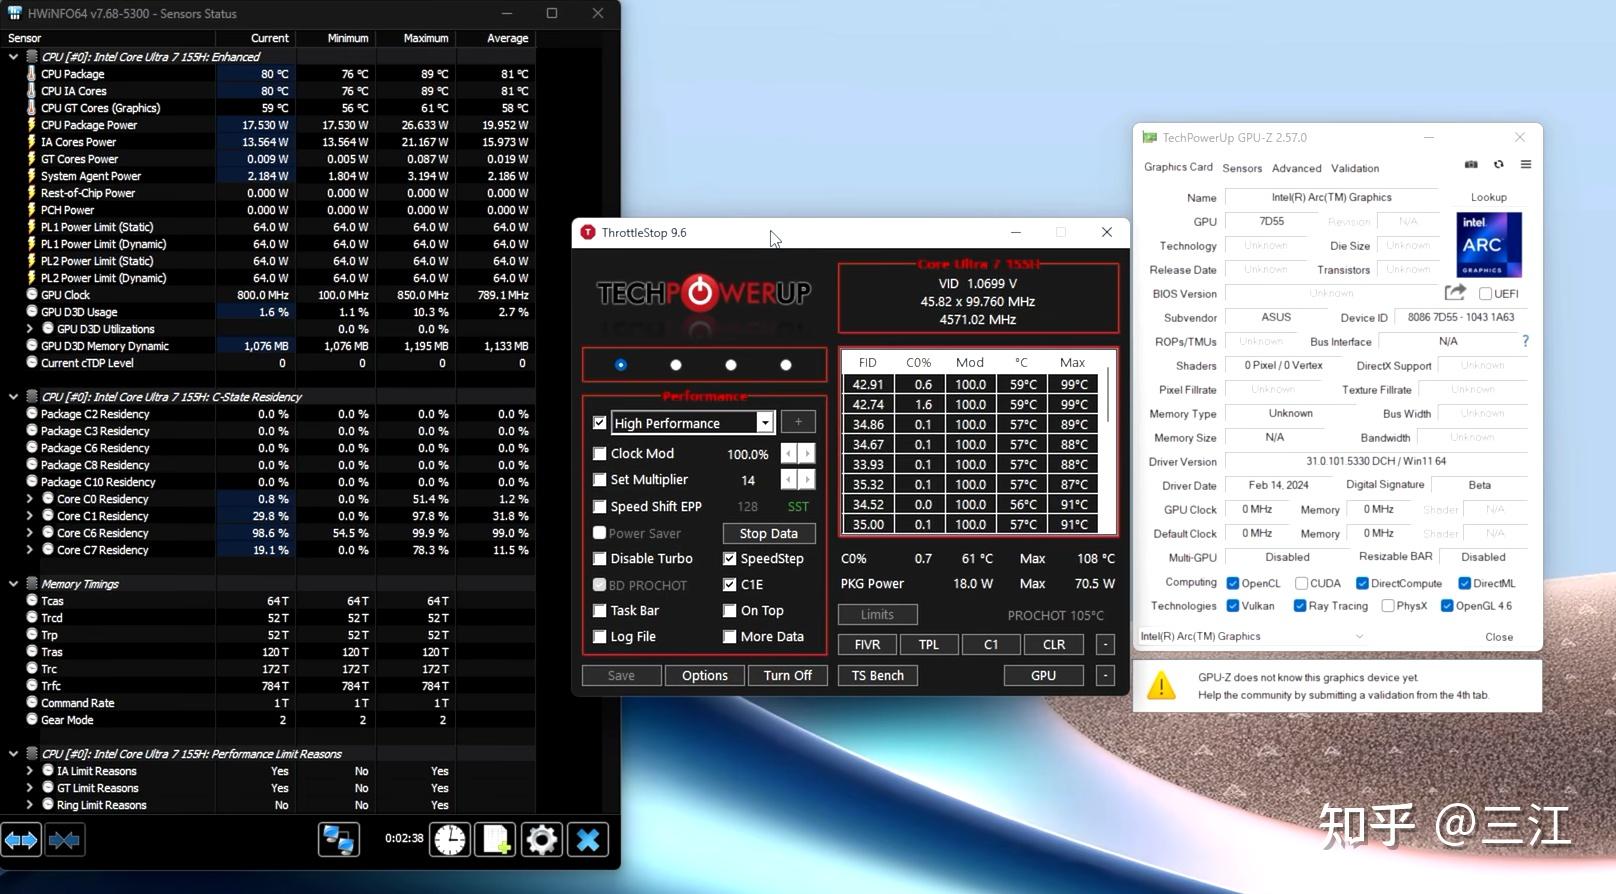Screen dimensions: 1616x894
Task: Click the GPU-Z refresh icon
Action: (1498, 165)
